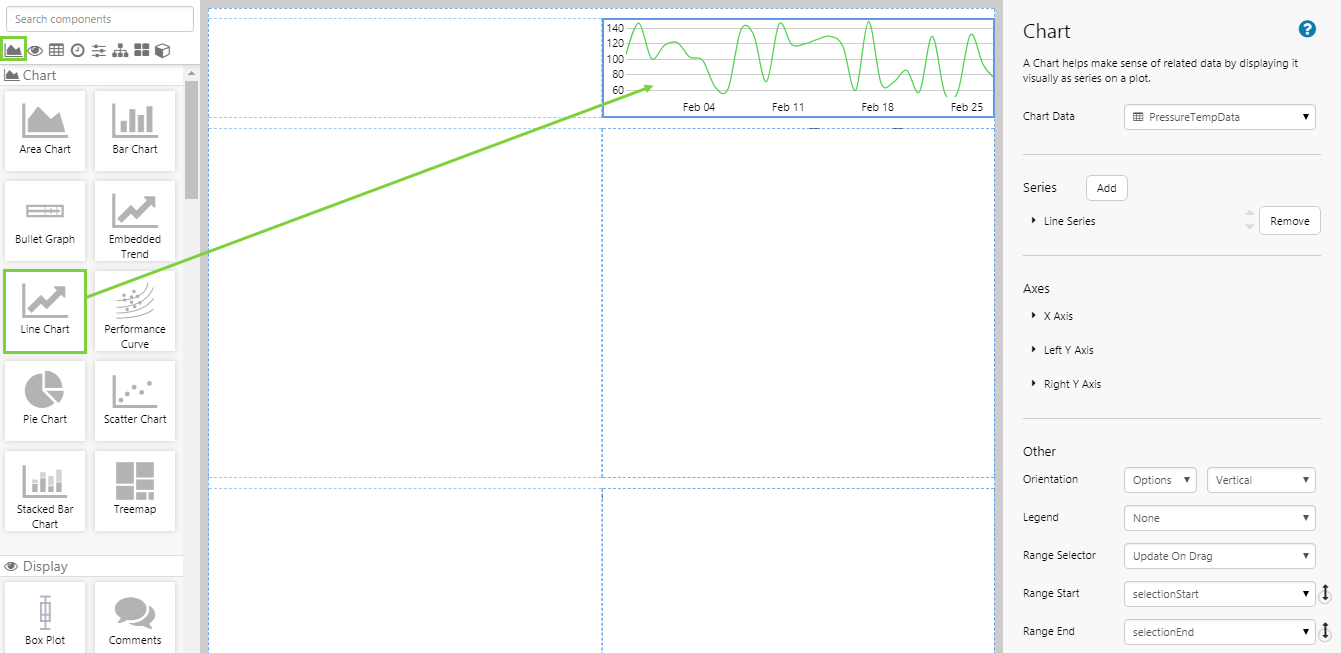
Task: Open the clock time components category
Action: (x=77, y=50)
